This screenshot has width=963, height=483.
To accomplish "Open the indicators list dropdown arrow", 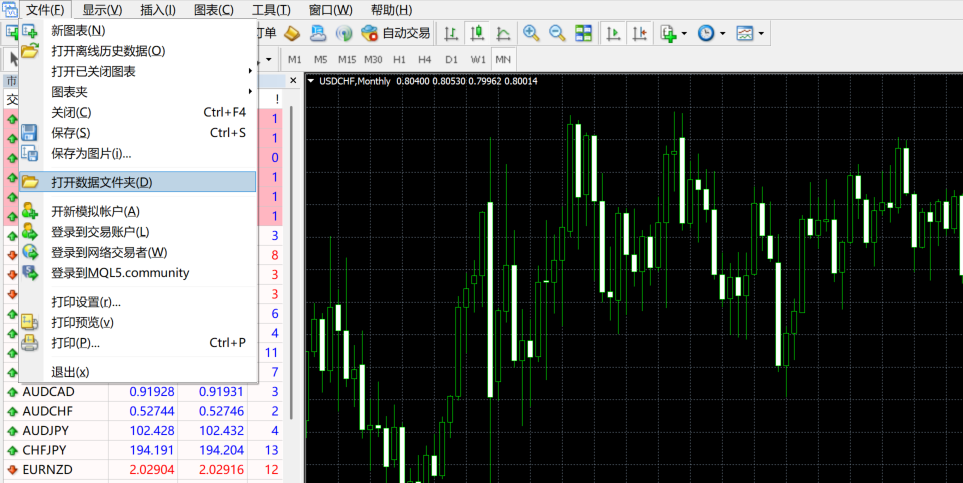I will pyautogui.click(x=684, y=34).
